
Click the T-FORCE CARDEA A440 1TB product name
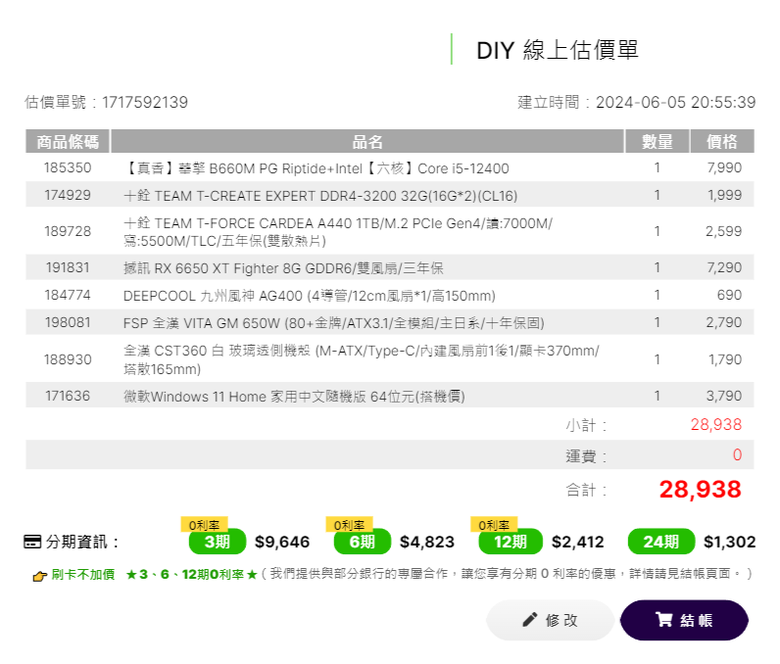point(338,232)
